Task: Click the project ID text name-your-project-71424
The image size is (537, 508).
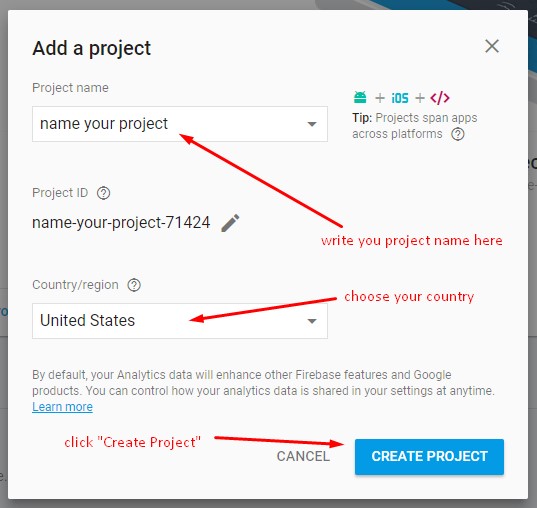Action: [121, 223]
